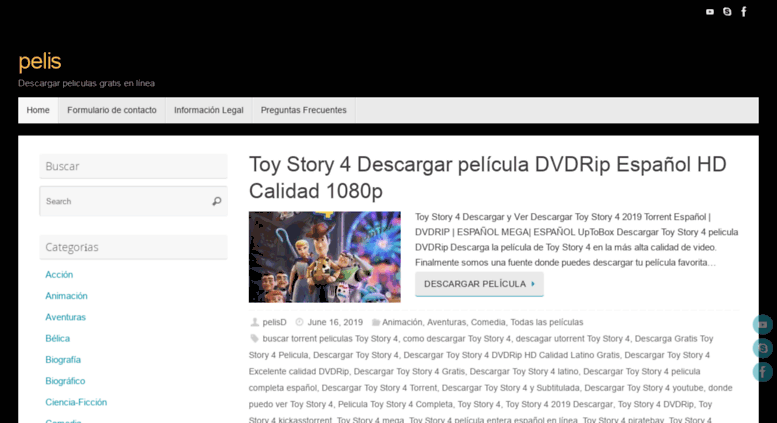Open tag Pelicula Toy Story 4 Completa
Viewport: 777px width, 423px height.
pos(395,404)
